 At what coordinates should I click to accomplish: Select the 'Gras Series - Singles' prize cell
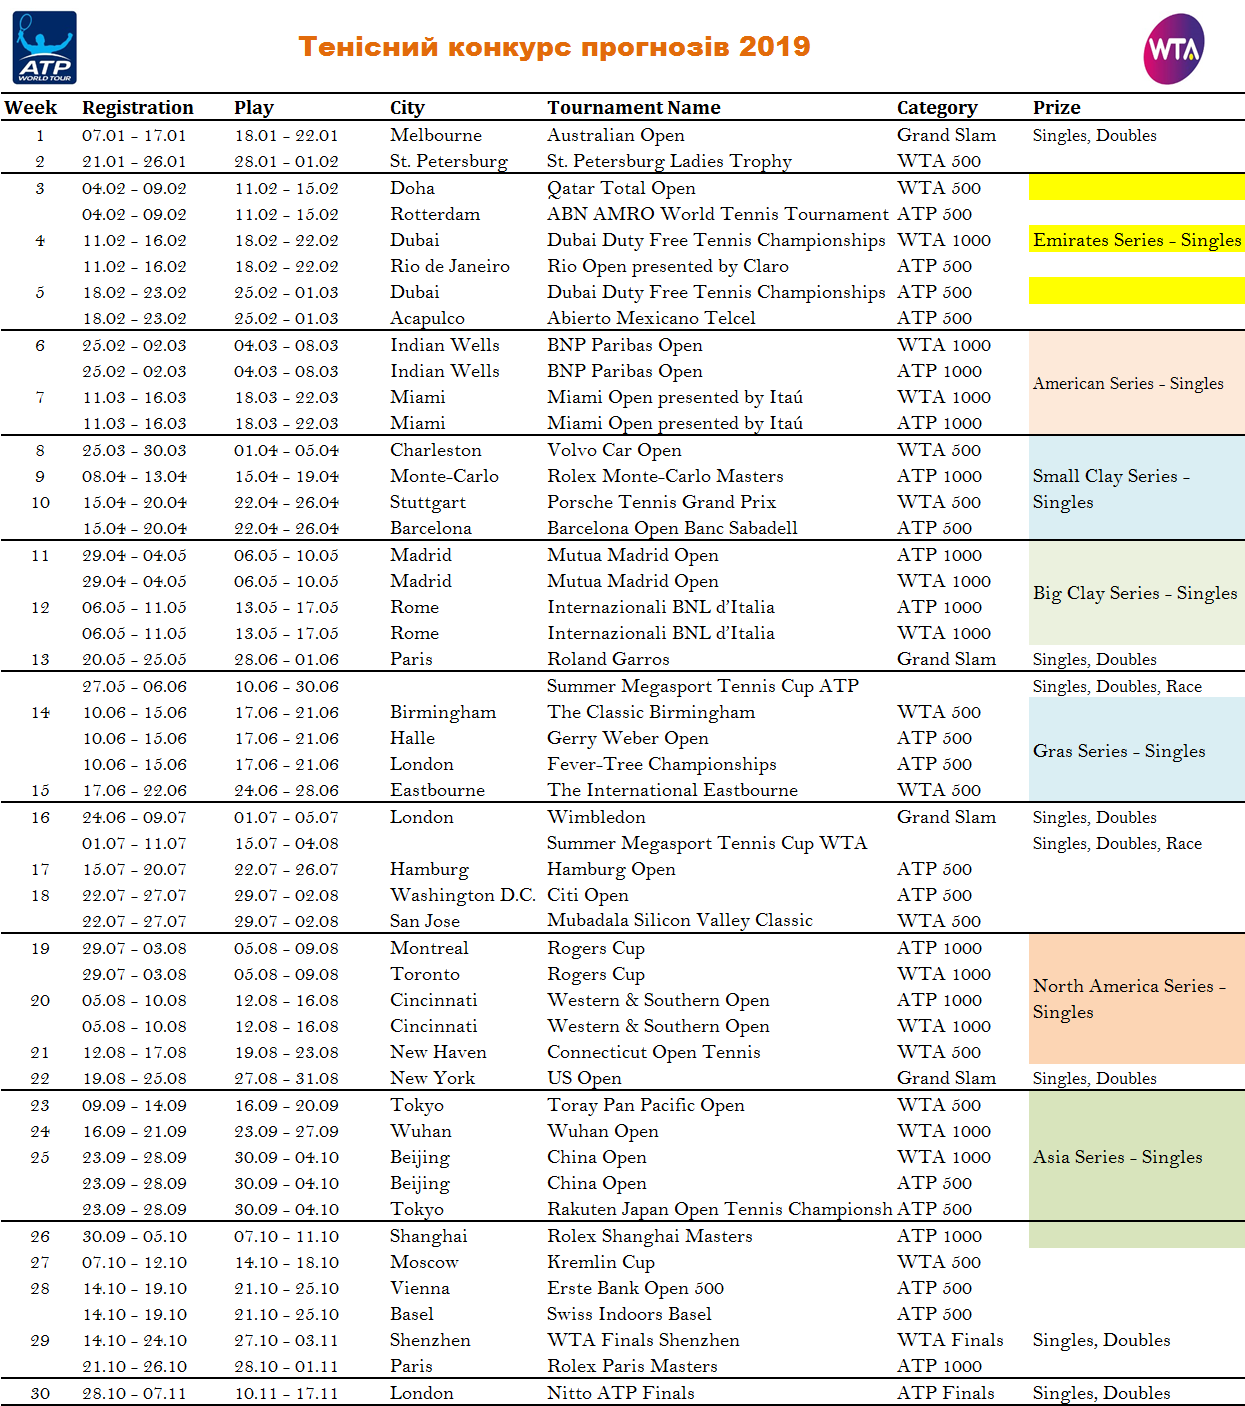[1137, 750]
